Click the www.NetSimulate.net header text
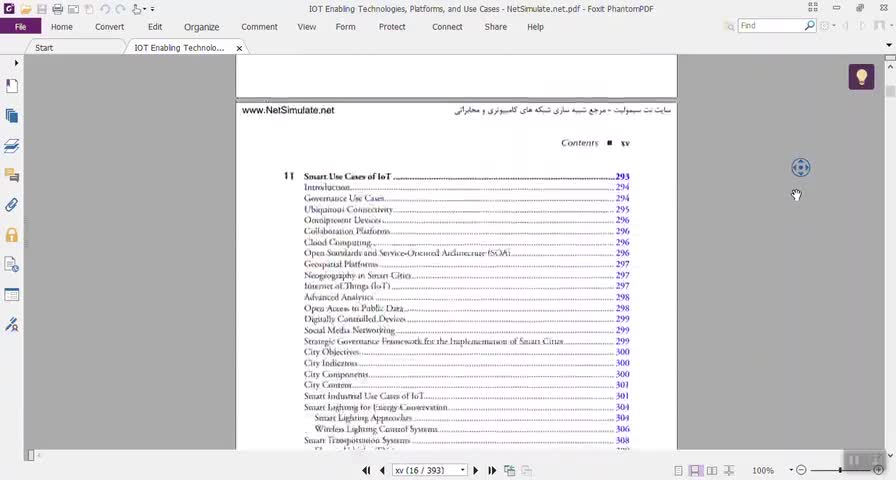Image resolution: width=896 pixels, height=480 pixels. [288, 110]
